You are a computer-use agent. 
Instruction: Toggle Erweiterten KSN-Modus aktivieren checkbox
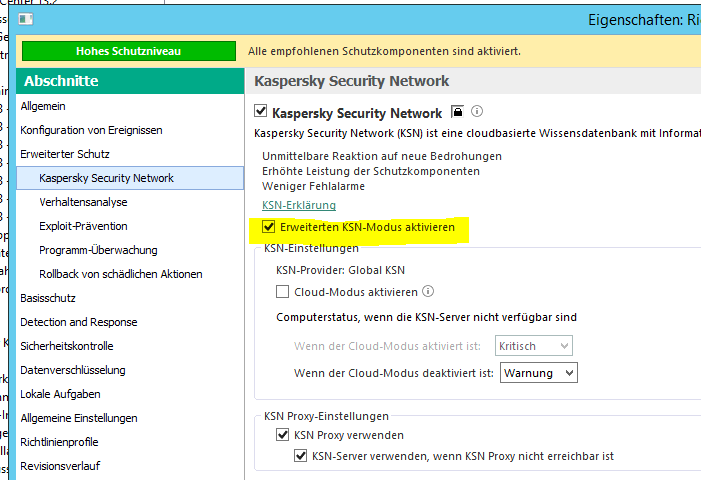269,227
